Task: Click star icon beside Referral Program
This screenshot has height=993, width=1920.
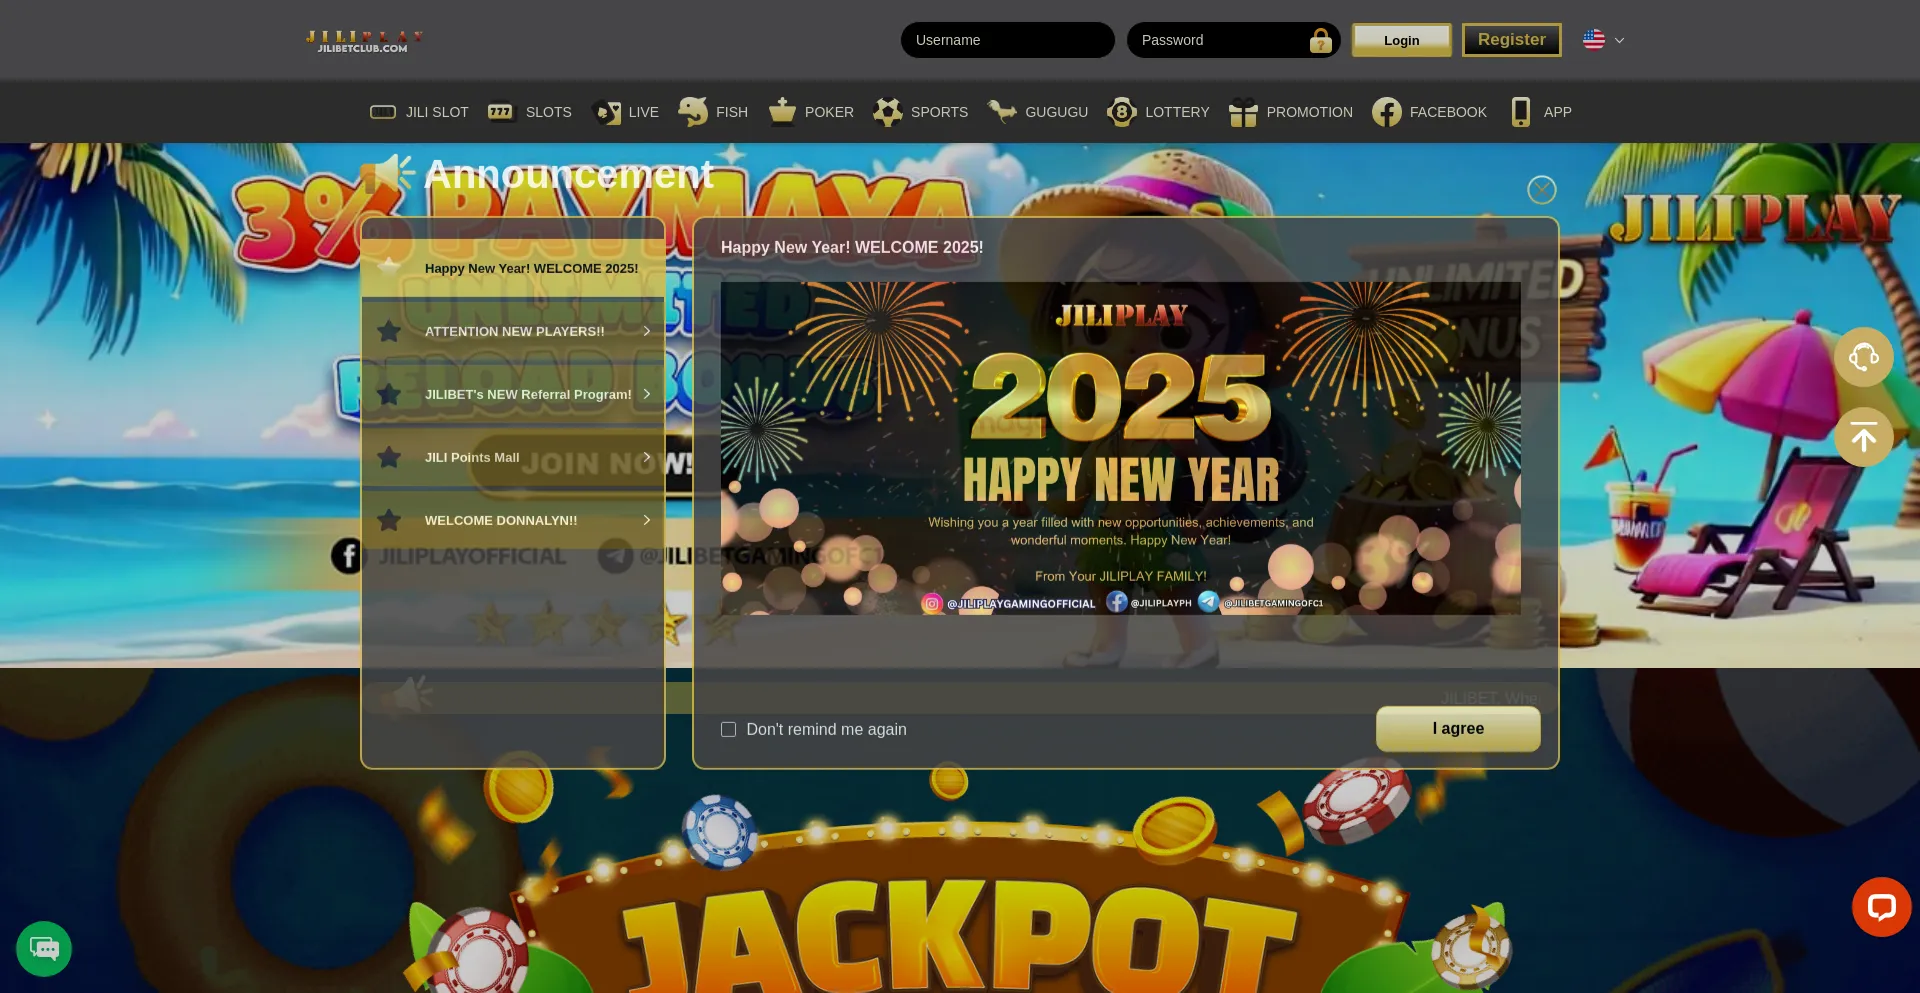Action: coord(389,394)
